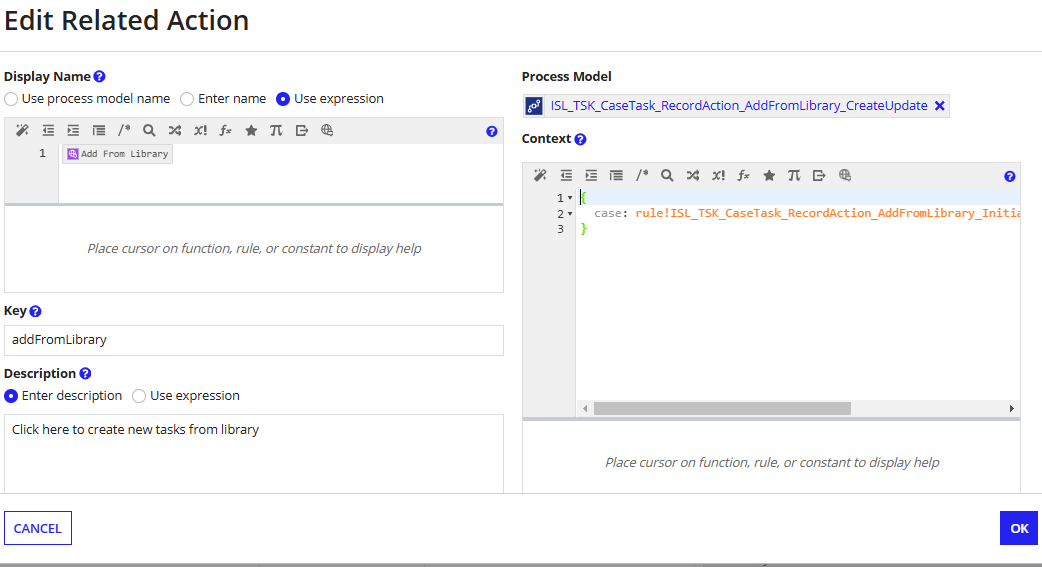Click the star icon in Context editor
The height and width of the screenshot is (567, 1042).
coord(769,175)
